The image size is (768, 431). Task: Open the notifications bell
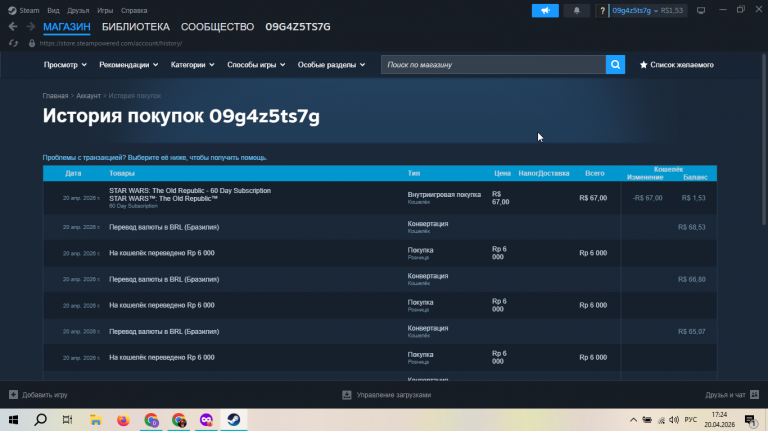[x=576, y=10]
